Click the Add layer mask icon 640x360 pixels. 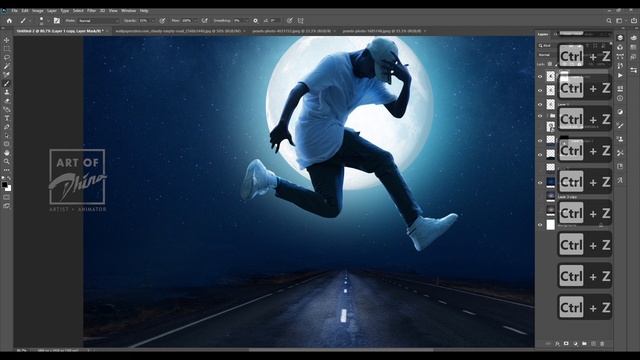coord(566,344)
